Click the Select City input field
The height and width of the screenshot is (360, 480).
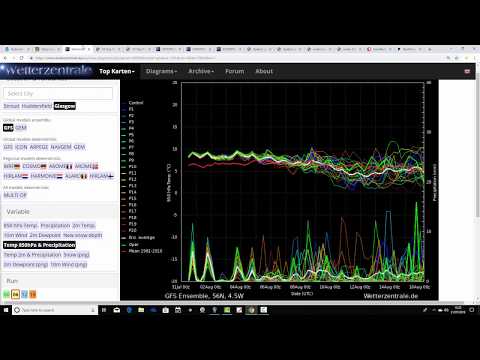click(x=58, y=93)
